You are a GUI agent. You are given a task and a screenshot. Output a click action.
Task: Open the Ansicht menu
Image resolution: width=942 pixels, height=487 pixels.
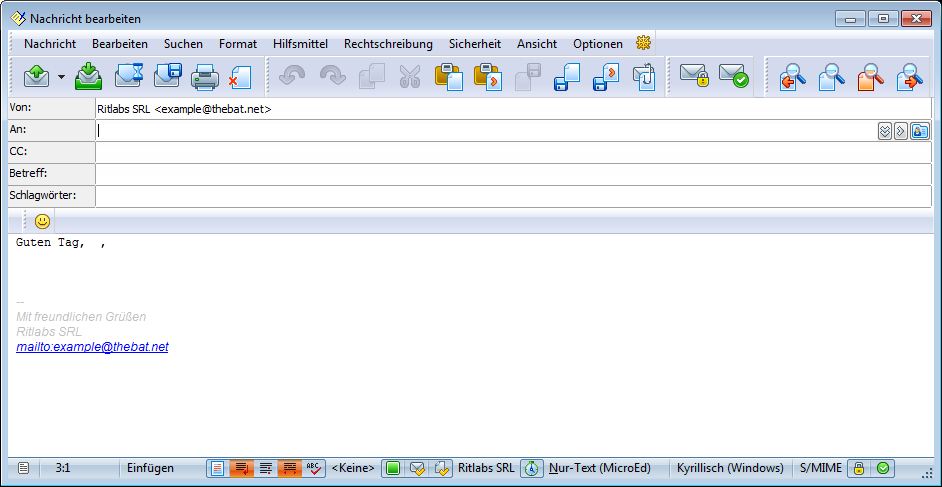point(537,44)
